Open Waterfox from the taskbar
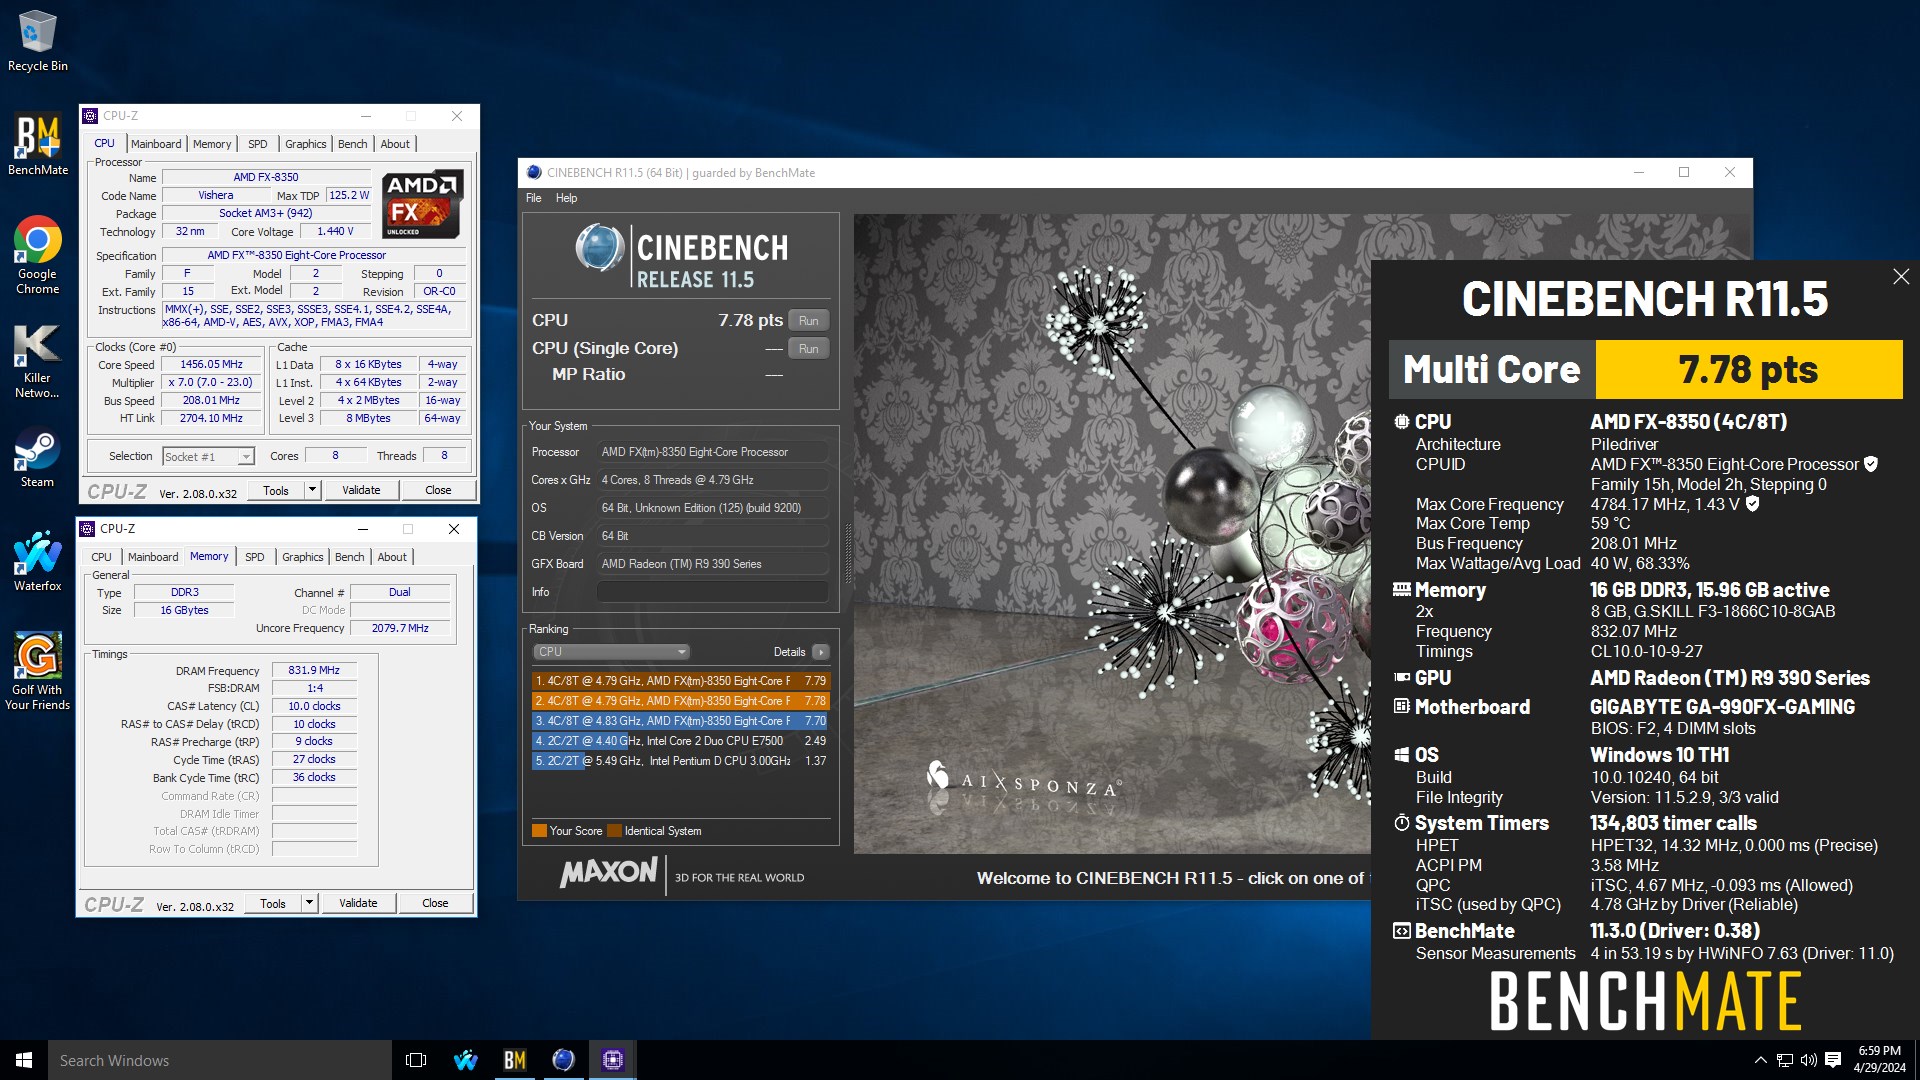This screenshot has width=1920, height=1080. click(x=465, y=1060)
